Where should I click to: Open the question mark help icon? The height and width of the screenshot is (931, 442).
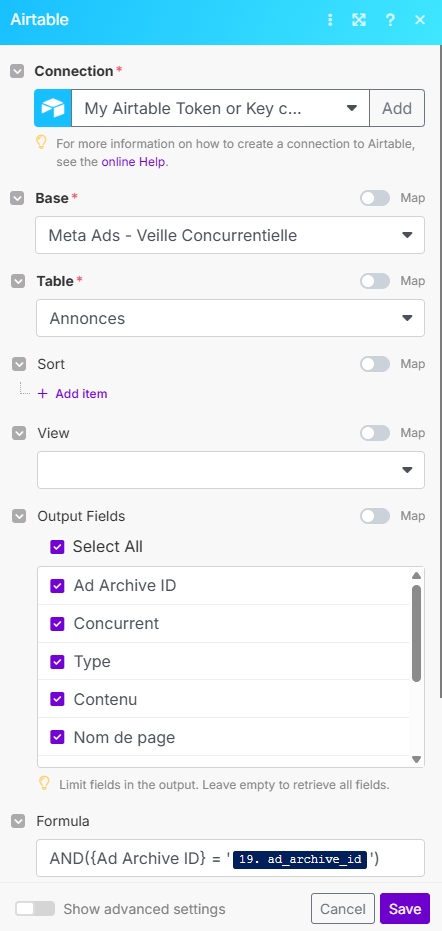390,20
